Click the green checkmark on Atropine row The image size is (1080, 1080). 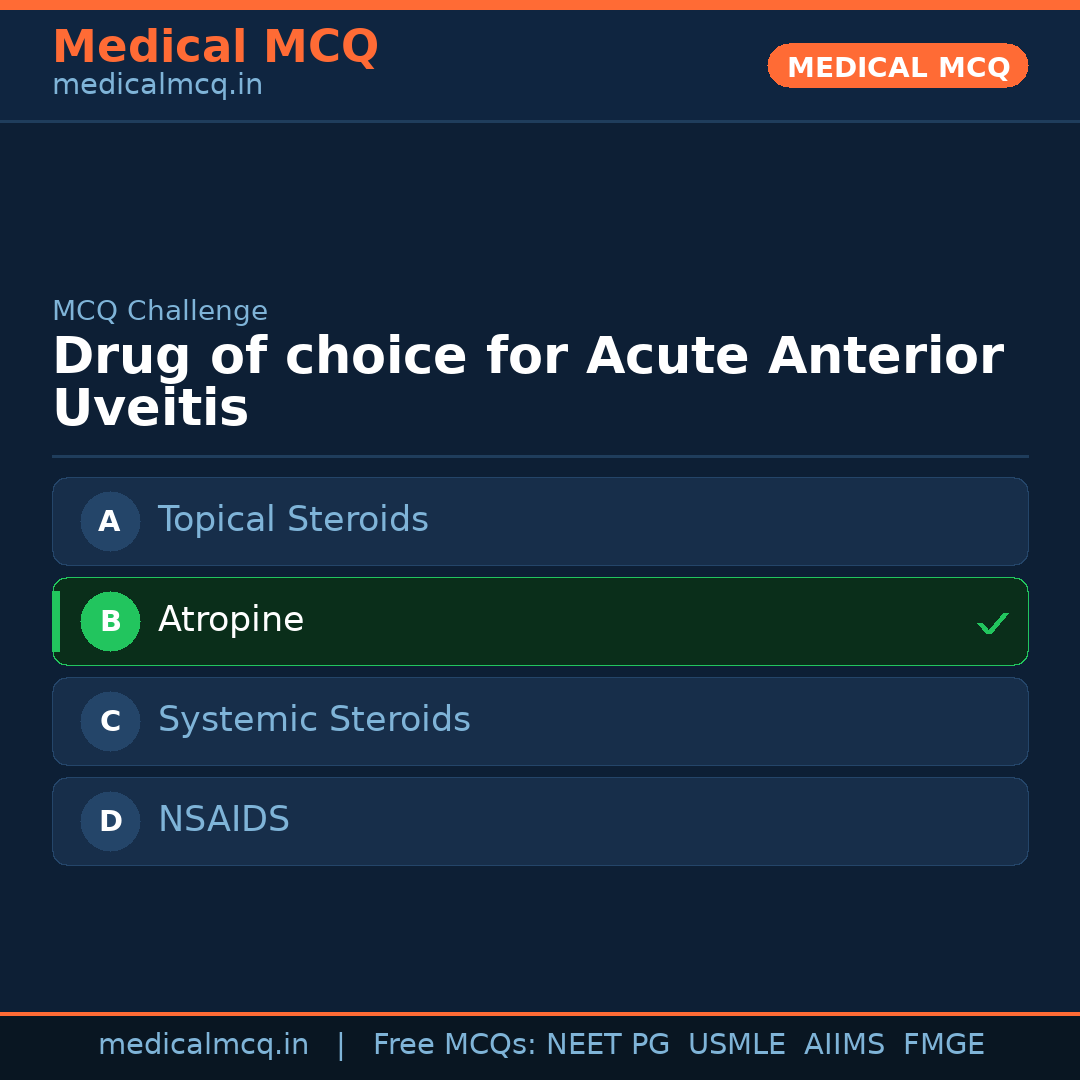[992, 623]
